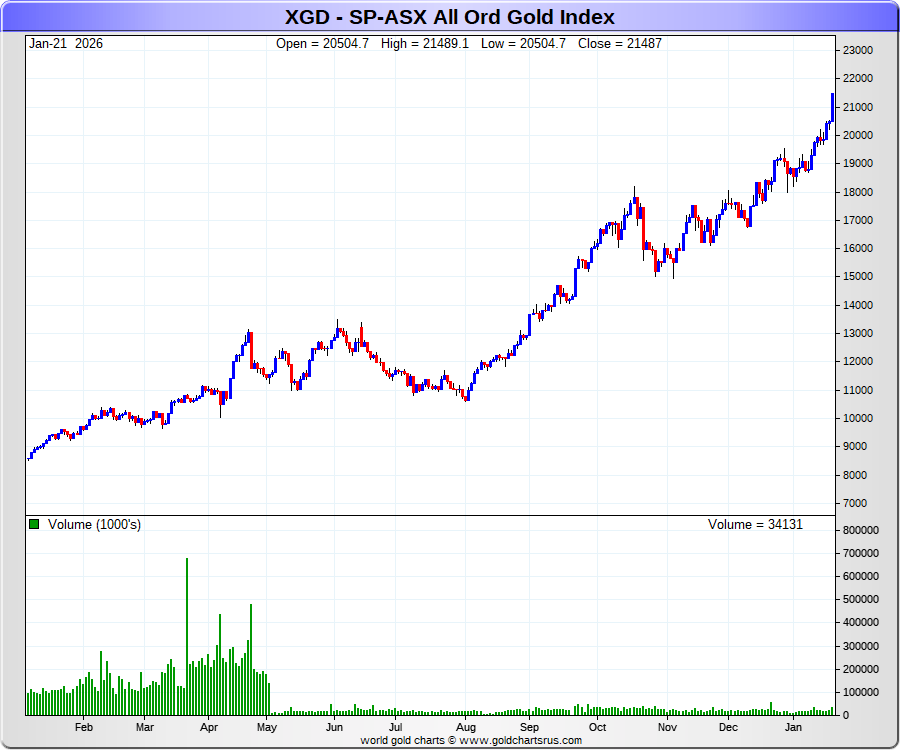Click the www.goldchartsrus.com footer link
Viewport: 900px width, 750px height.
pos(520,741)
